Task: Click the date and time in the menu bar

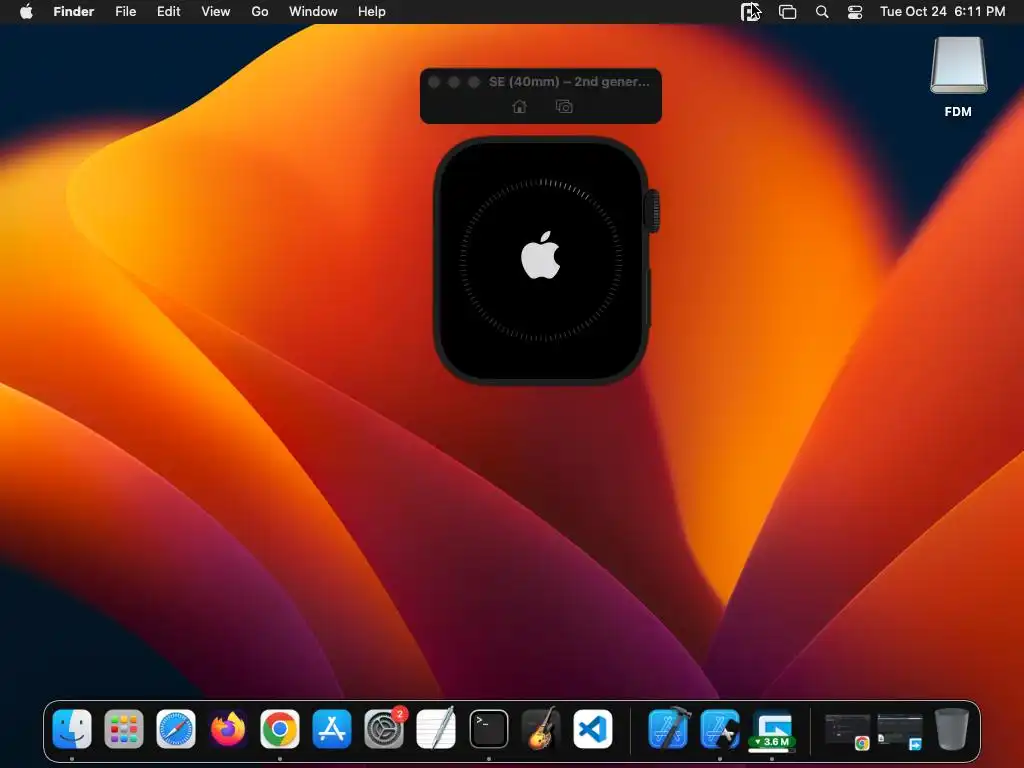Action: point(942,11)
